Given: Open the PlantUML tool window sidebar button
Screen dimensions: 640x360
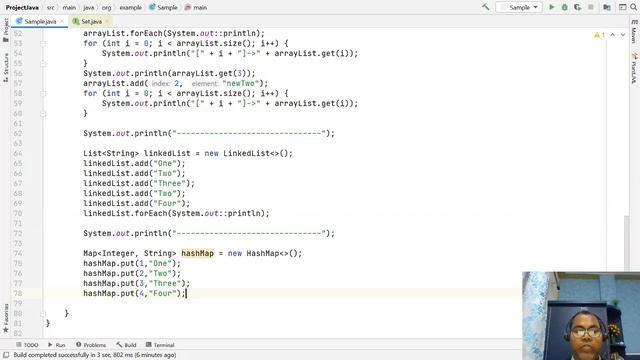Looking at the screenshot, I should tap(634, 68).
